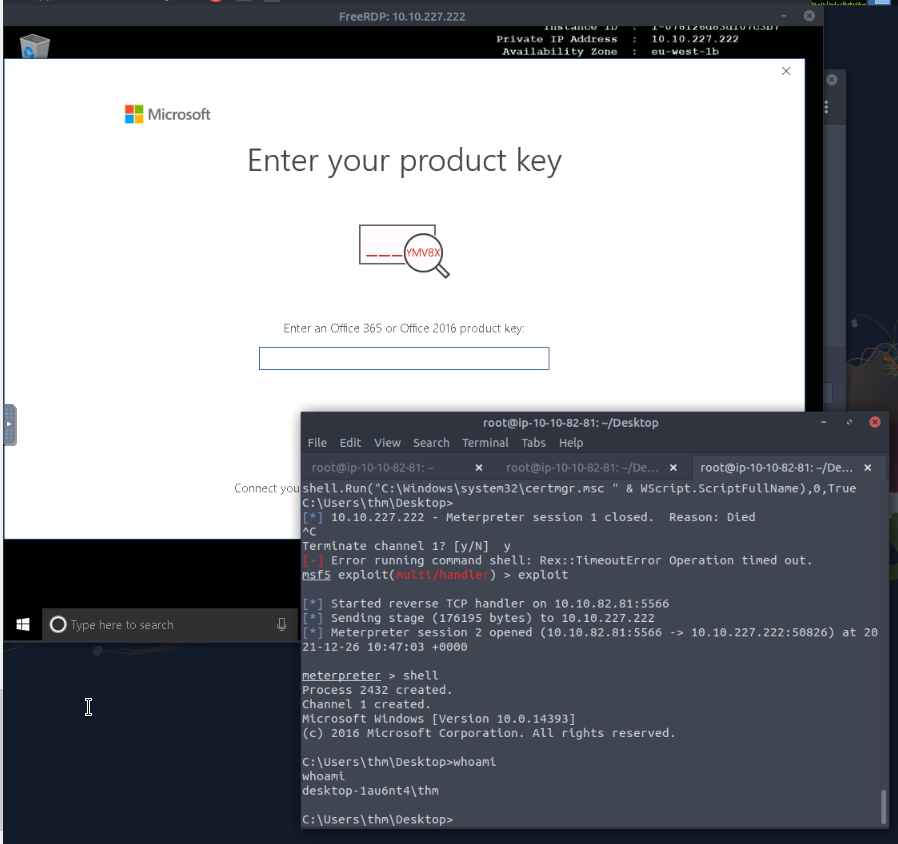Close the terminal window with red button

[875, 422]
